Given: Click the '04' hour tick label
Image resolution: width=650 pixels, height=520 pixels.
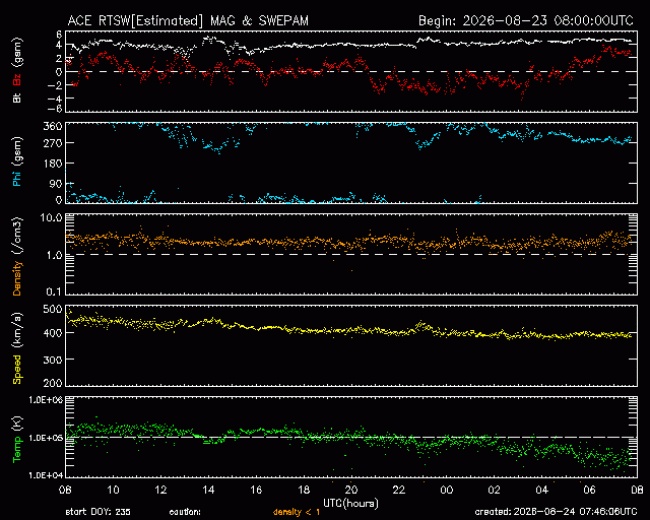Looking at the screenshot, I should point(542,490).
